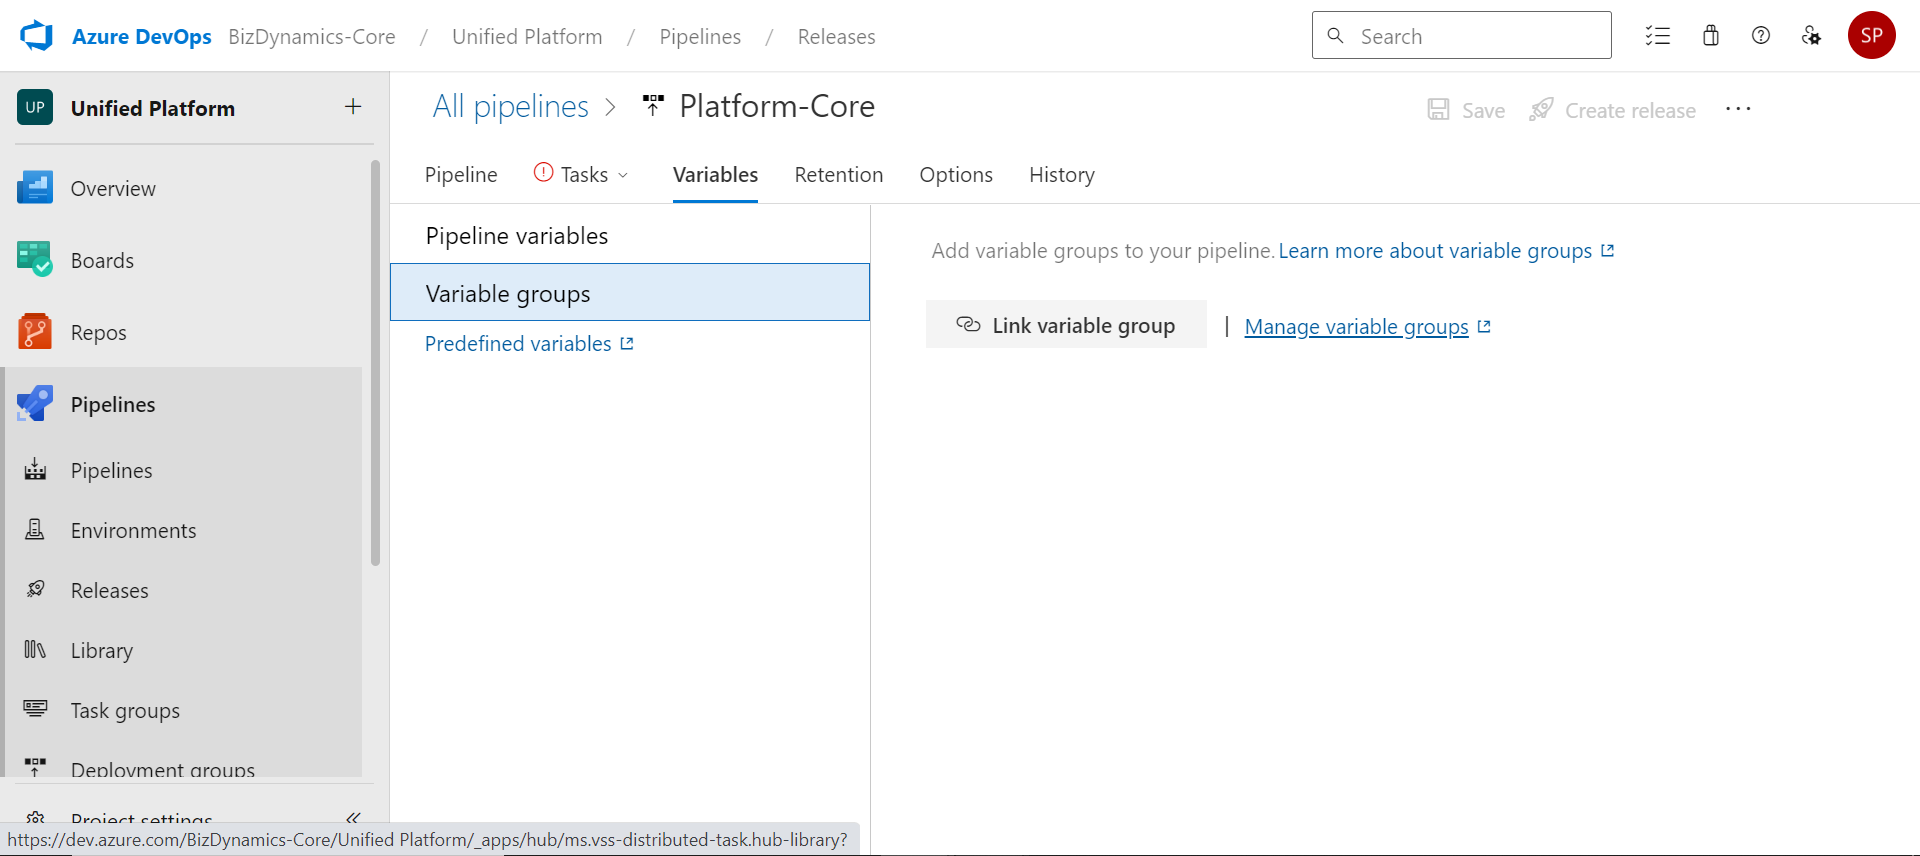The width and height of the screenshot is (1920, 856).
Task: Switch to the Options tab
Action: (x=956, y=175)
